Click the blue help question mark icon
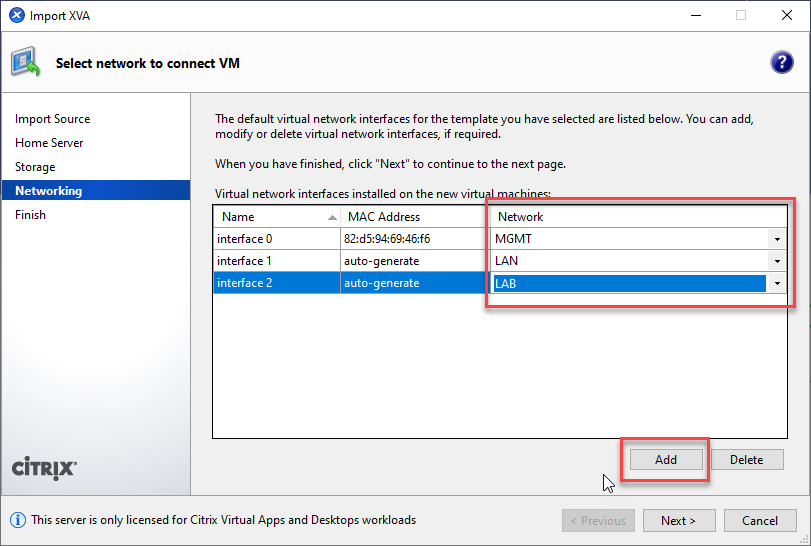811x546 pixels. tap(781, 63)
